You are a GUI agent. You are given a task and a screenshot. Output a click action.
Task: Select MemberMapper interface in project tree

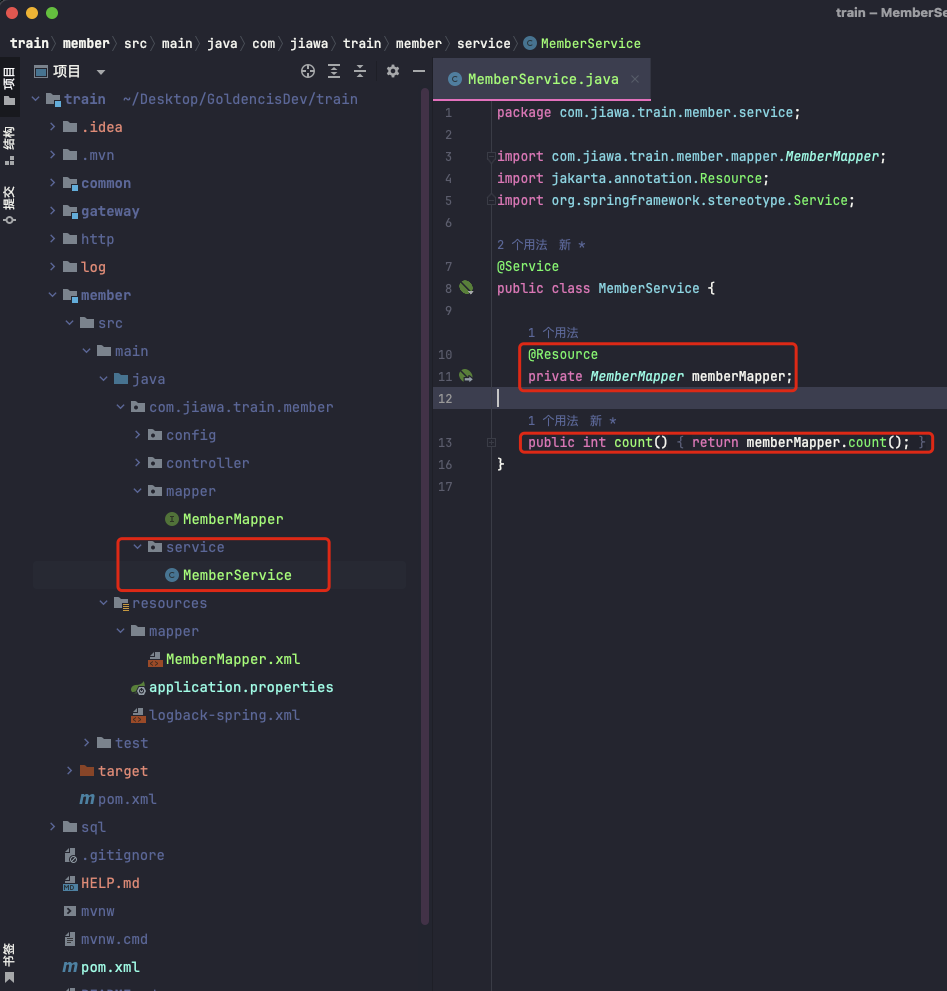pyautogui.click(x=233, y=519)
